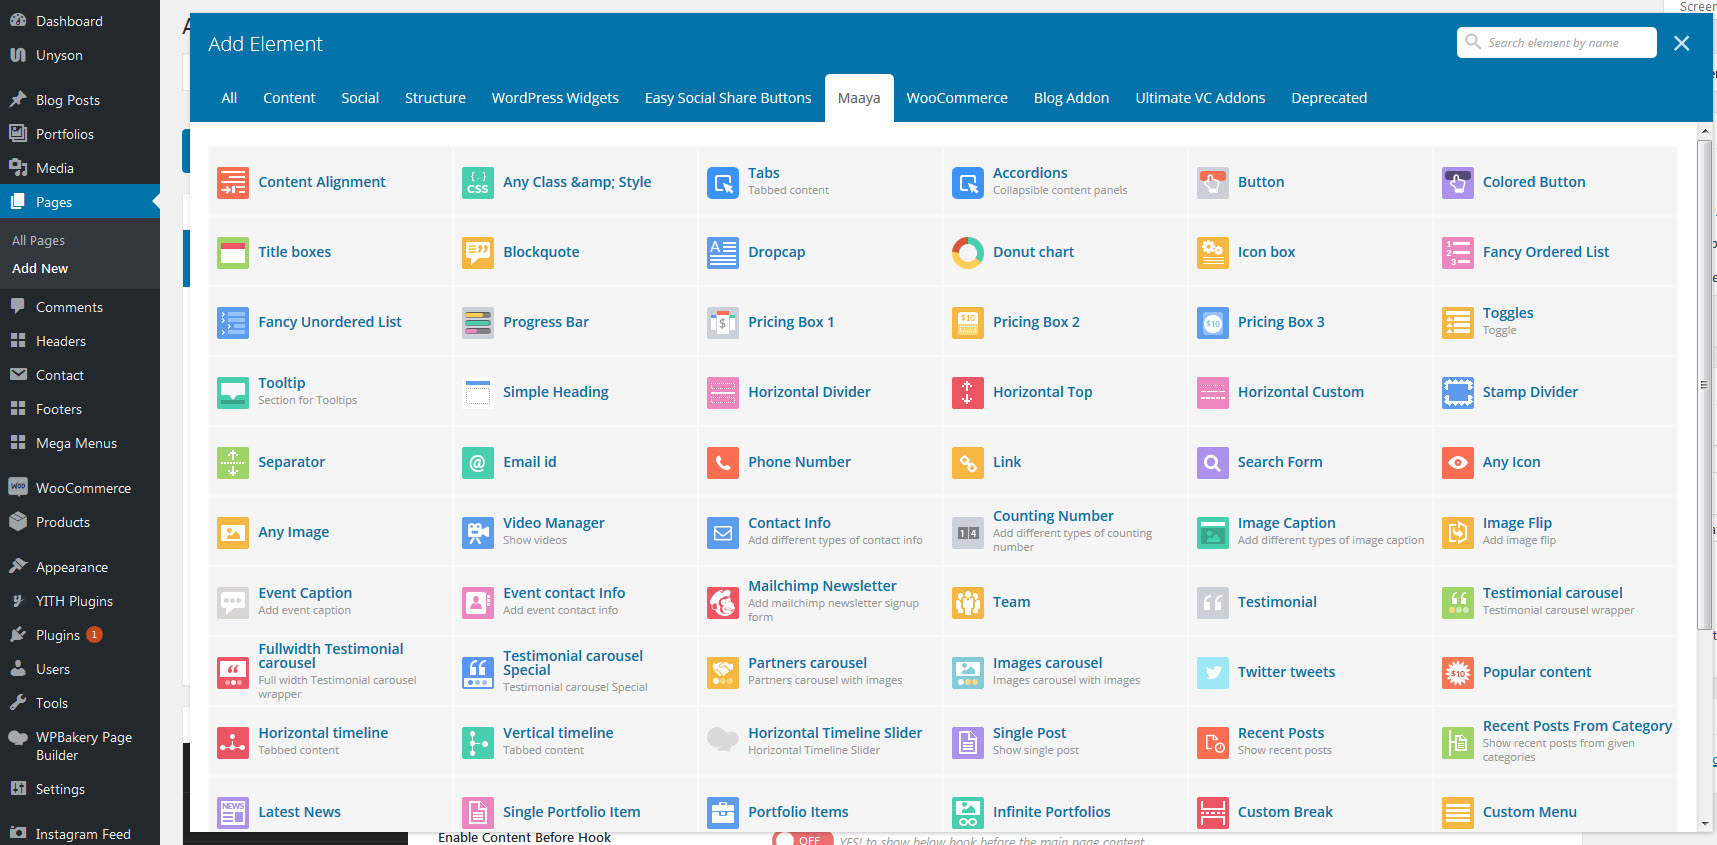Open the Portfolios sidebar menu
1717x845 pixels.
point(80,134)
